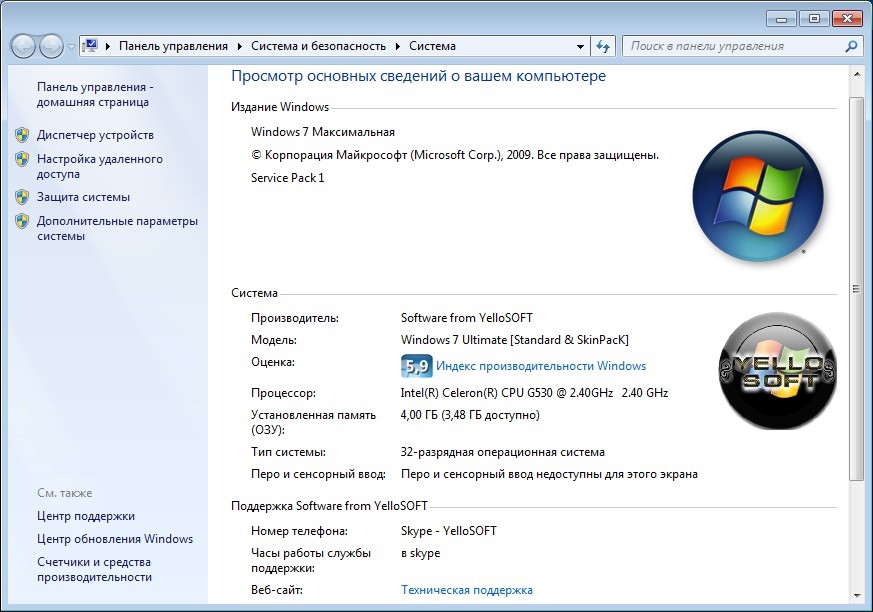Expand arrow before Панель управления breadcrumb
The width and height of the screenshot is (873, 612).
[x=107, y=46]
